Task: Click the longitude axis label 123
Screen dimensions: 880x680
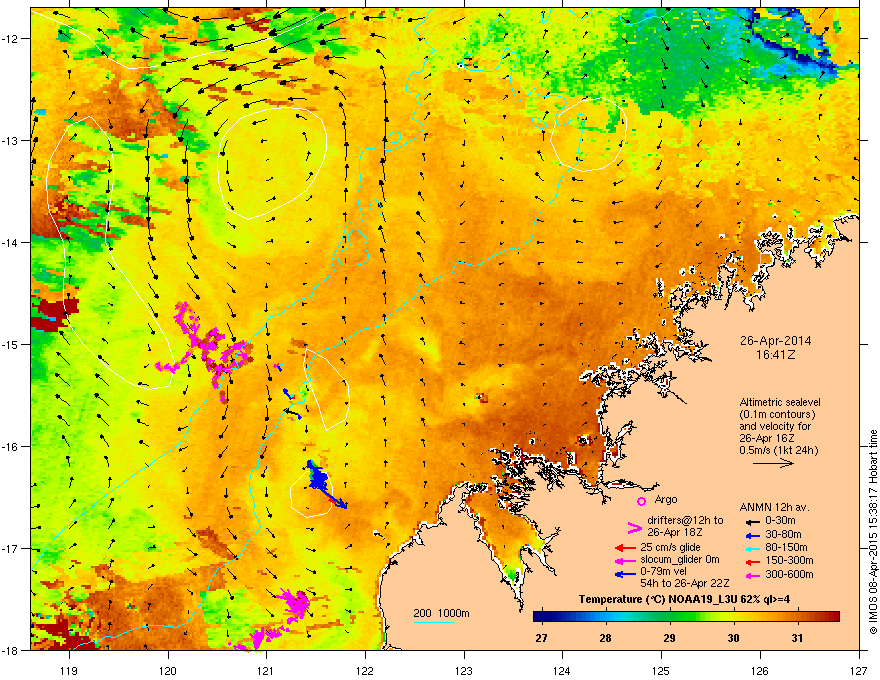Action: (464, 670)
